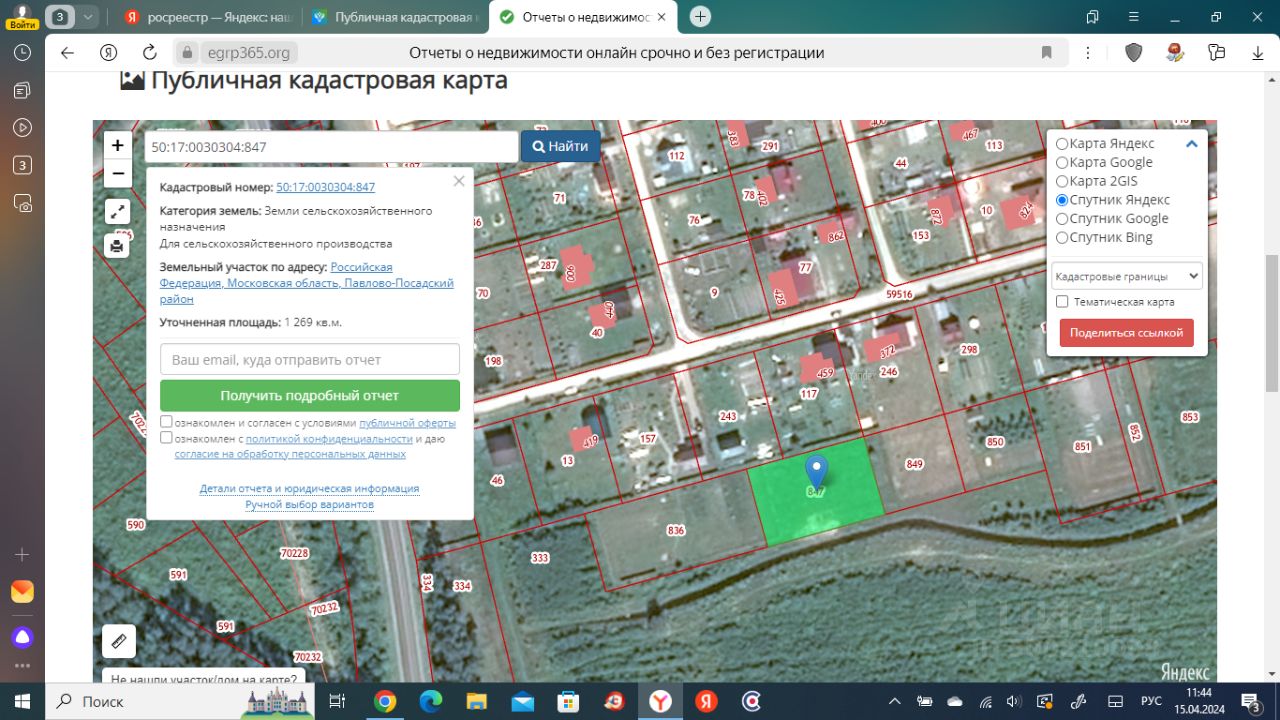Viewport: 1280px width, 720px height.
Task: Print the cadastral map
Action: (118, 246)
